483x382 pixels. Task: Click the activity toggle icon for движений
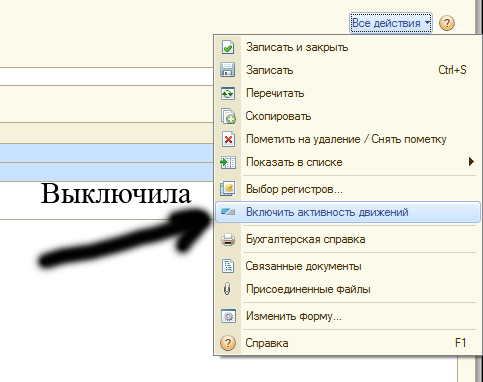point(228,212)
